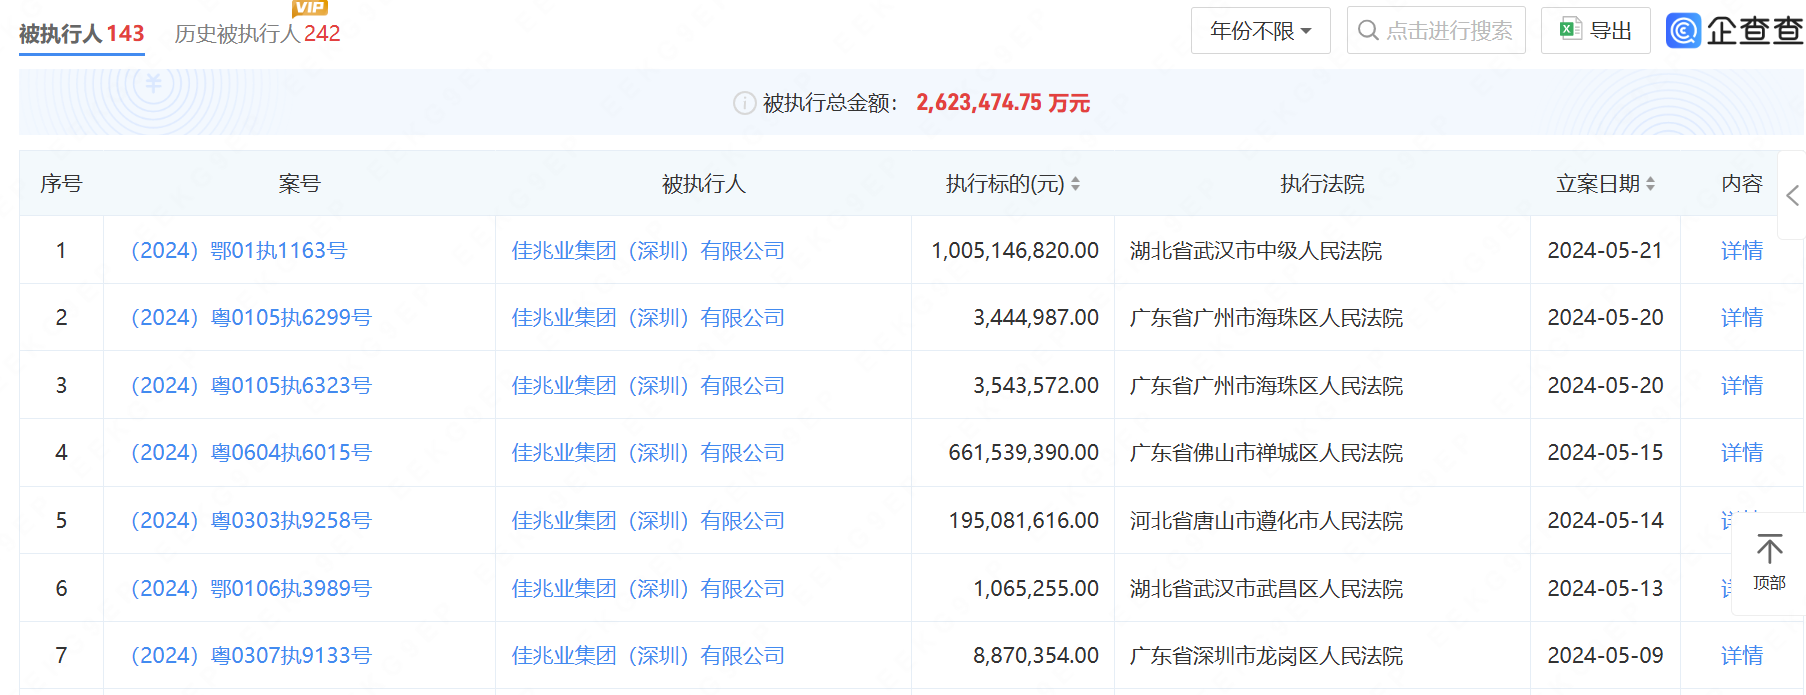The height and width of the screenshot is (695, 1806).
Task: Click the 执行法院 column header
Action: (x=1322, y=184)
